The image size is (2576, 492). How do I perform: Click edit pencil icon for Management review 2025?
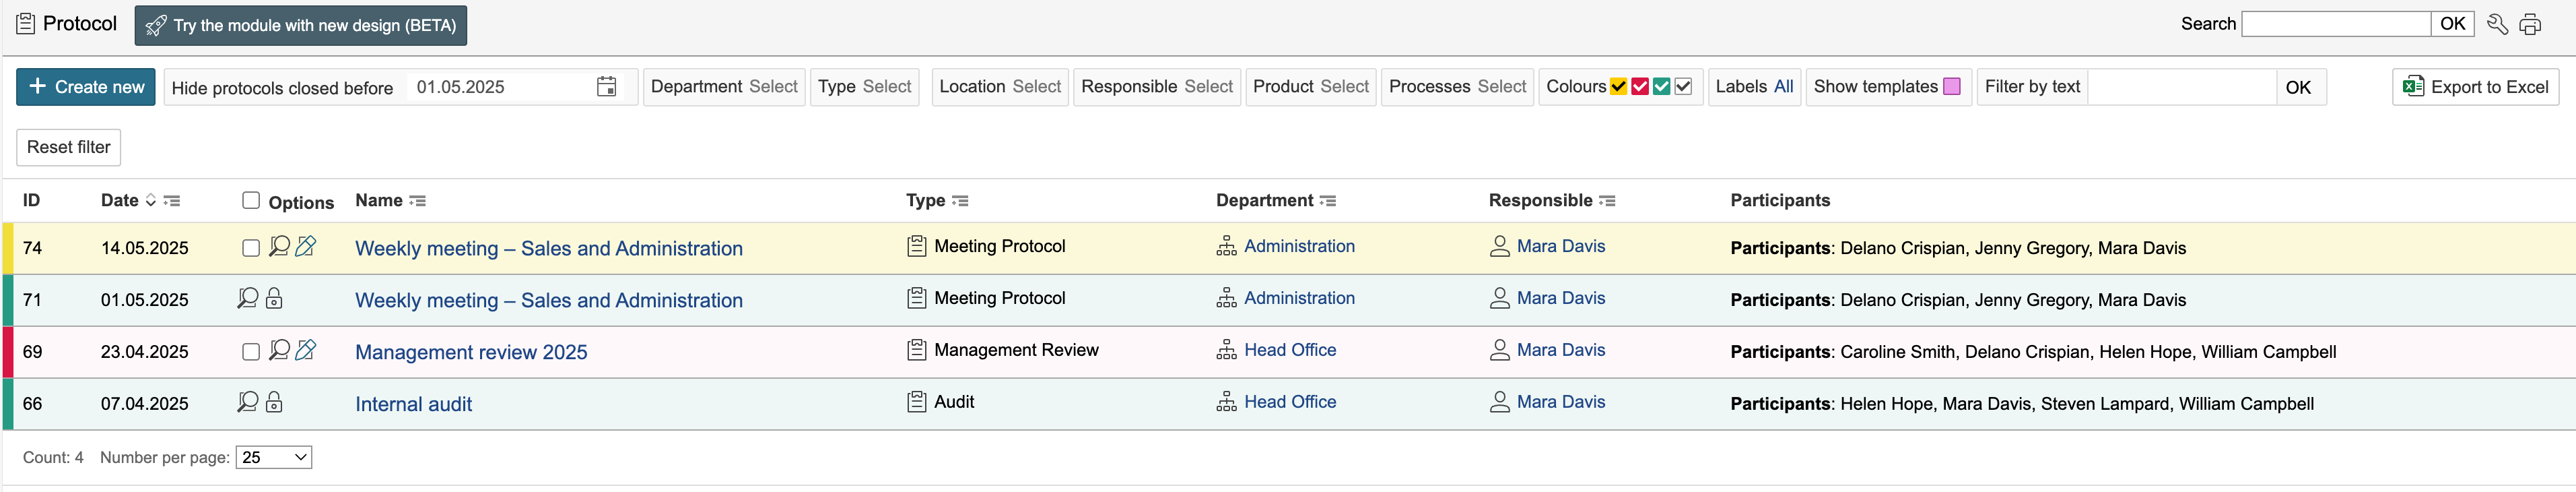(306, 350)
